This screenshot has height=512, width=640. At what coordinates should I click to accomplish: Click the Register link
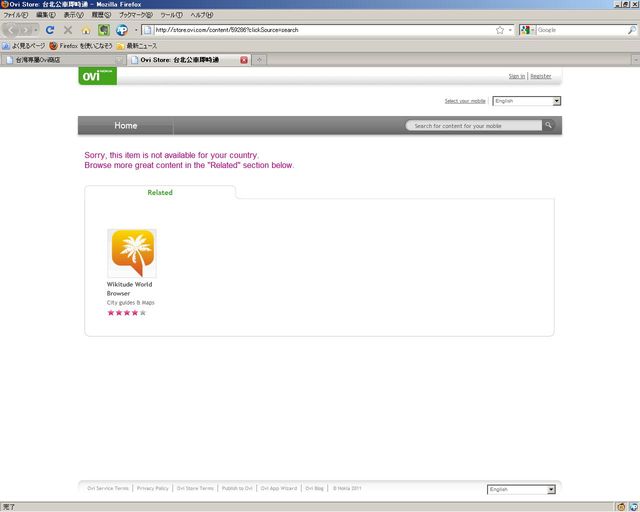[541, 76]
